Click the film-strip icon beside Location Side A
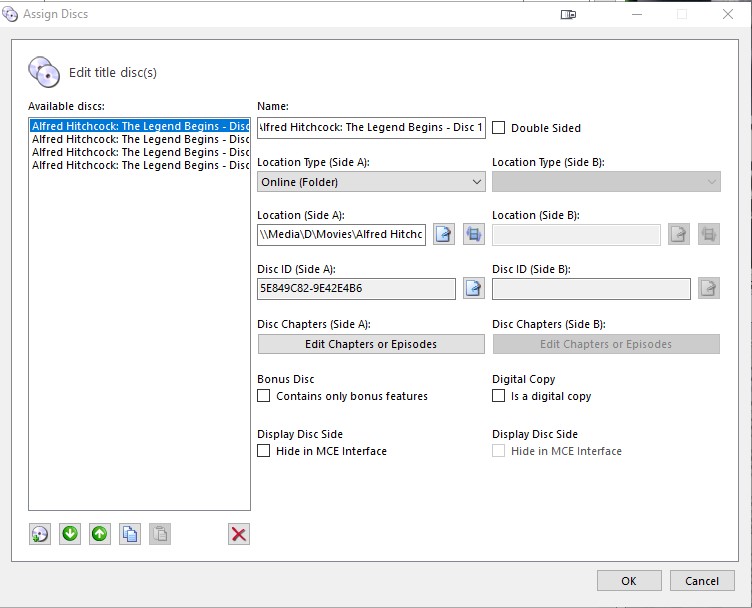 474,234
